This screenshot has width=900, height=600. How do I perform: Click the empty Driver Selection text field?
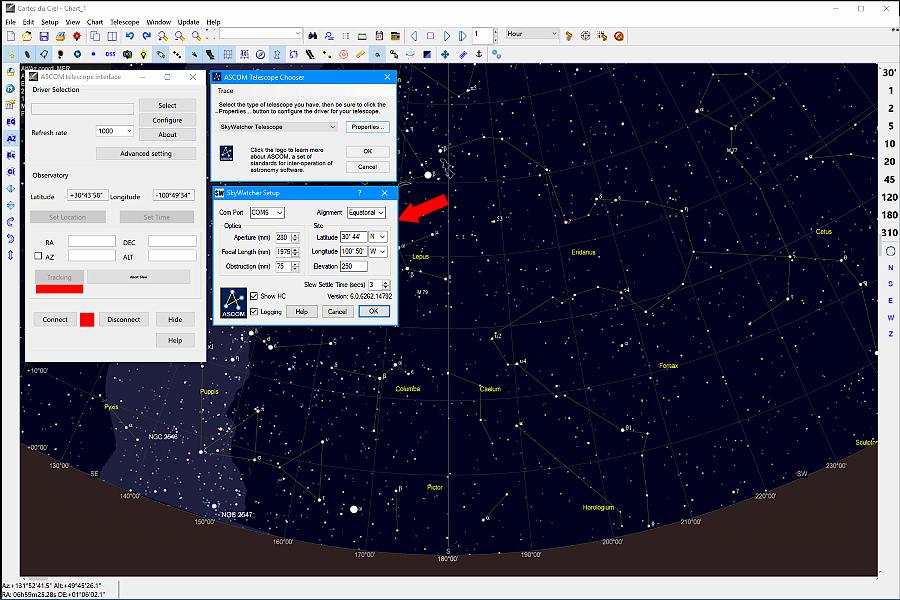[x=82, y=109]
